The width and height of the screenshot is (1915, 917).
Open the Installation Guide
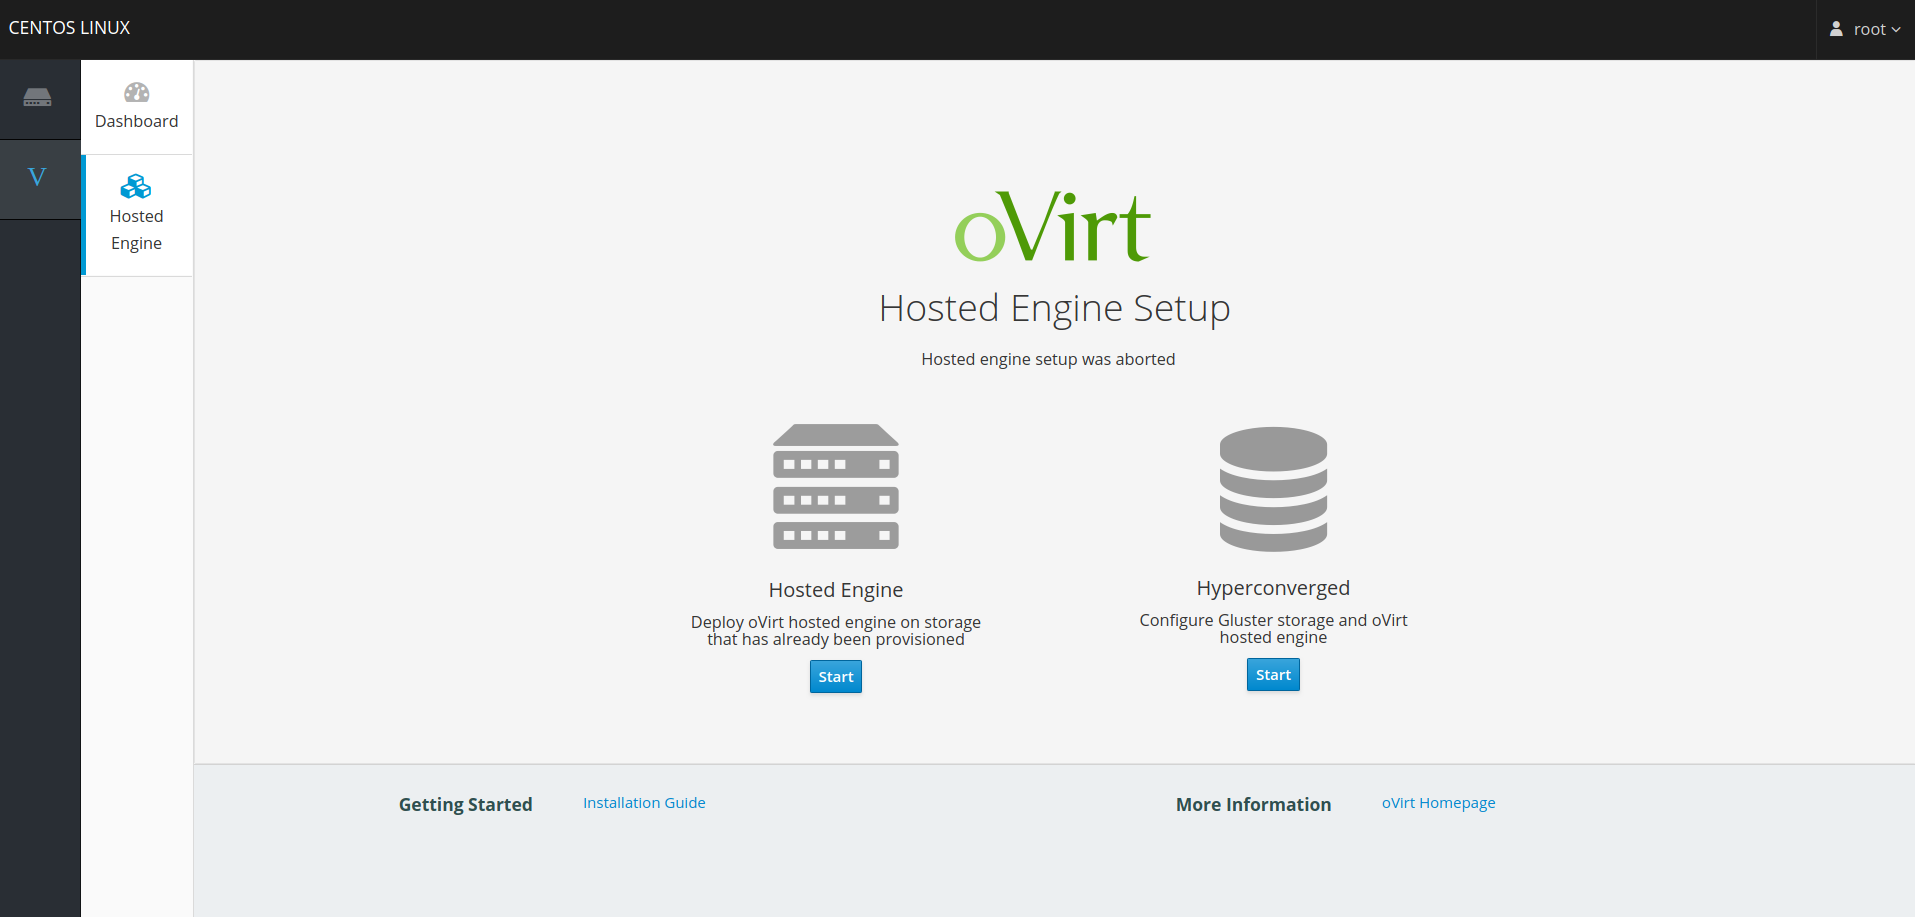[x=644, y=802]
